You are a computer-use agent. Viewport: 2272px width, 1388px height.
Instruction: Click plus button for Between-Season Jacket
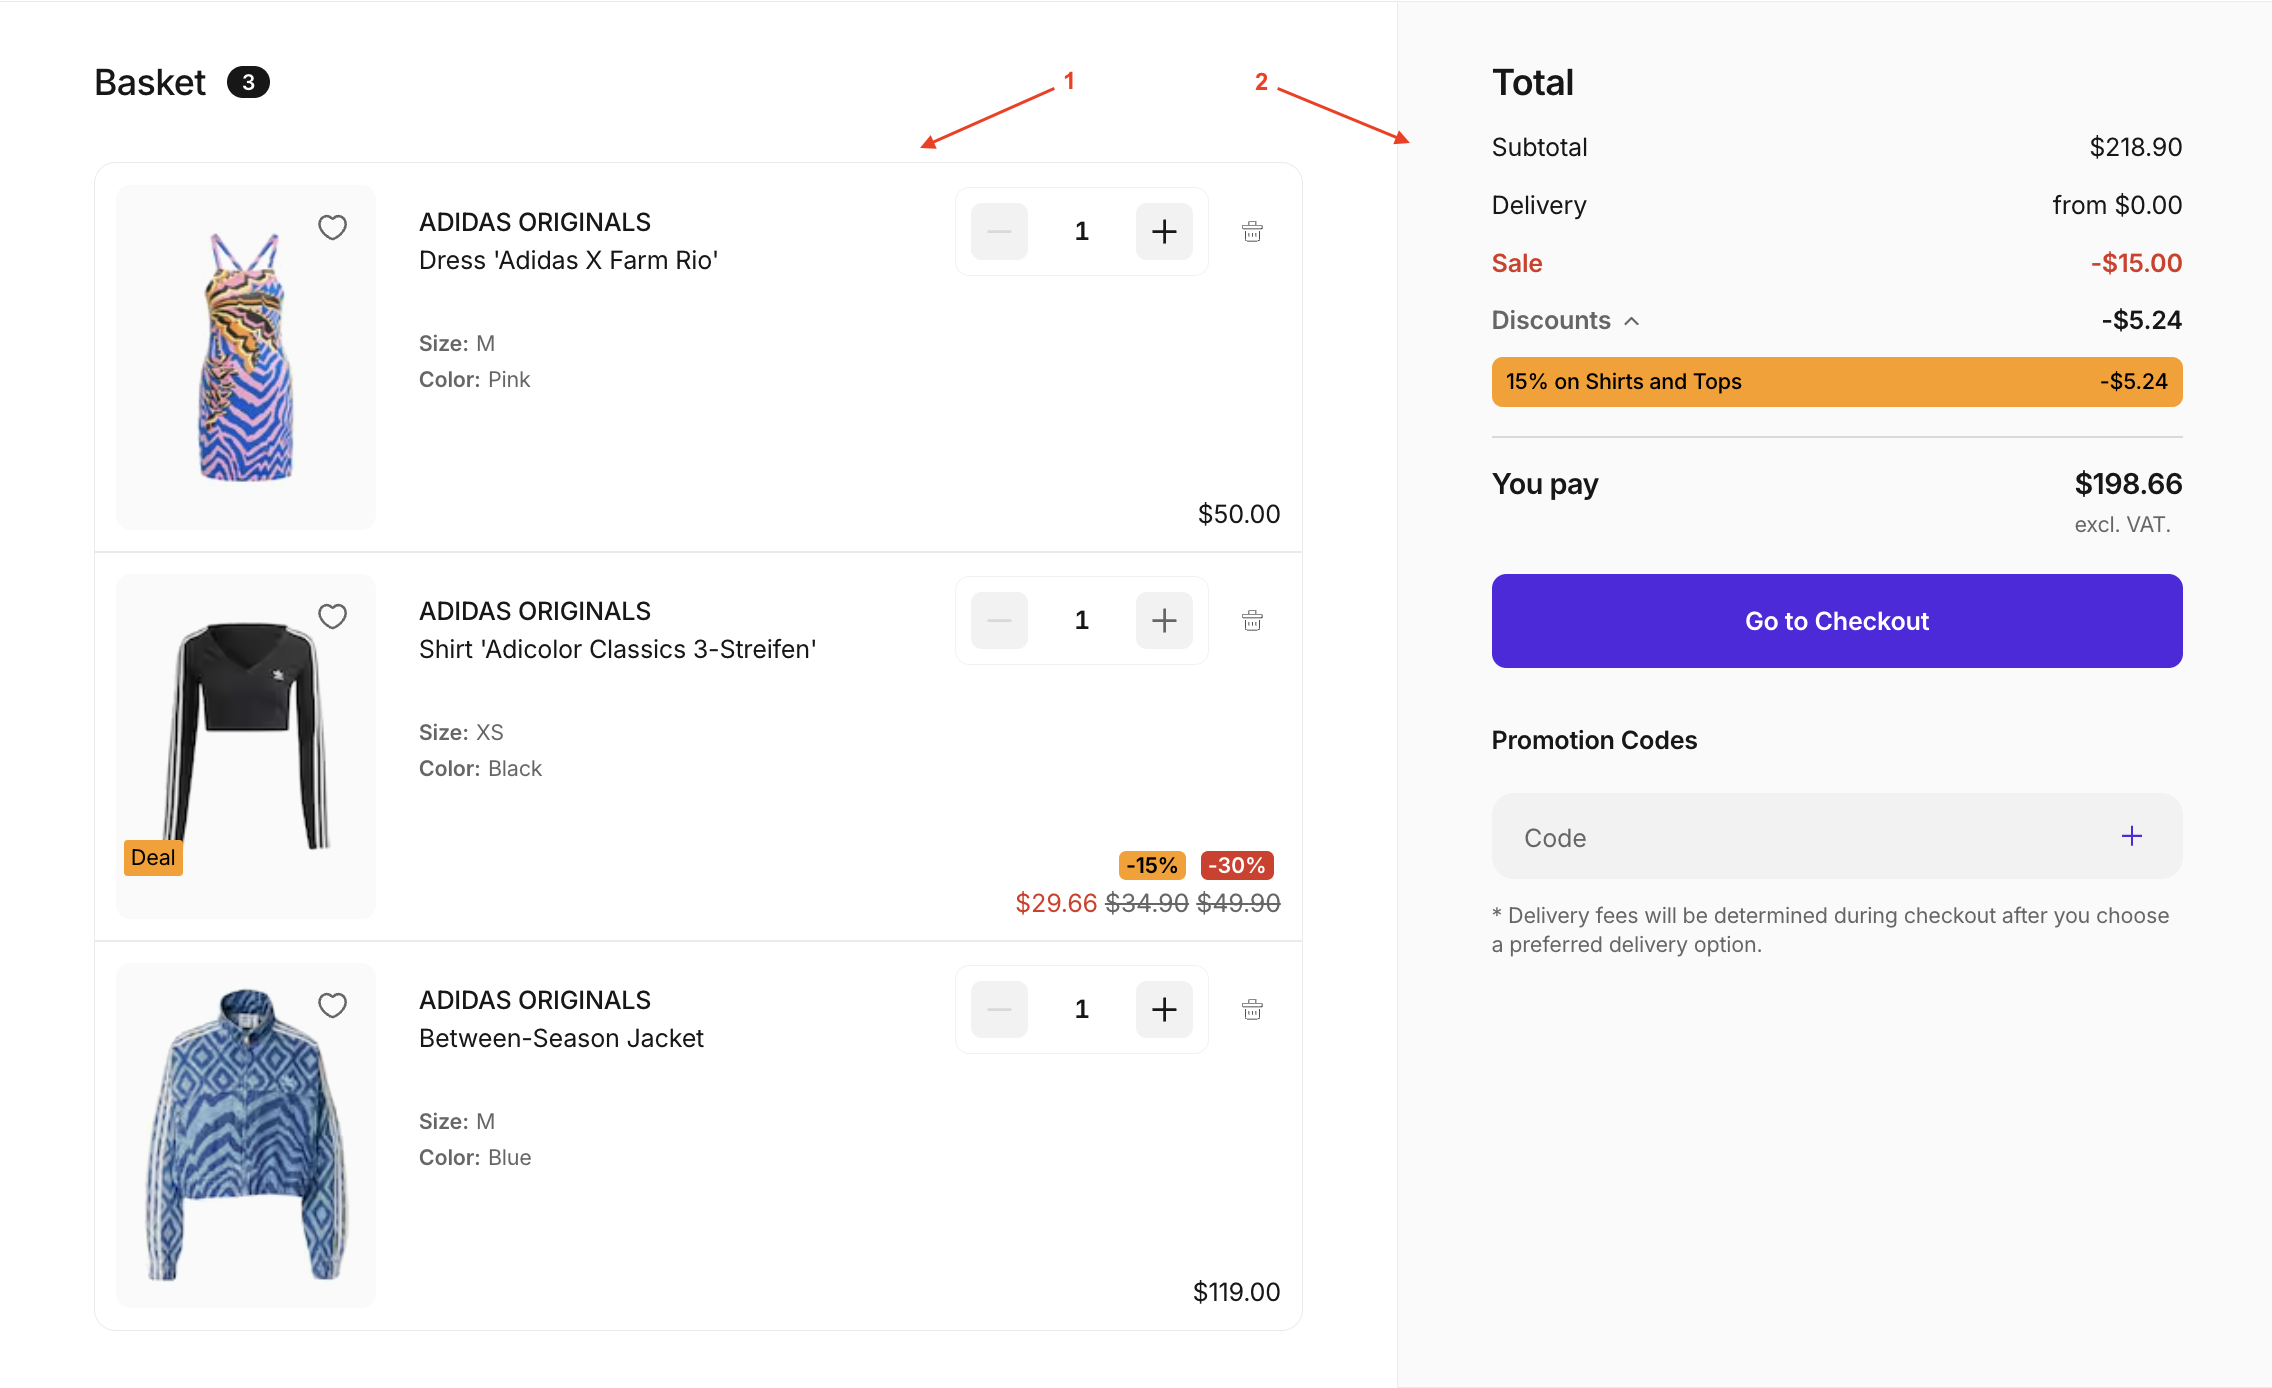tap(1164, 1010)
